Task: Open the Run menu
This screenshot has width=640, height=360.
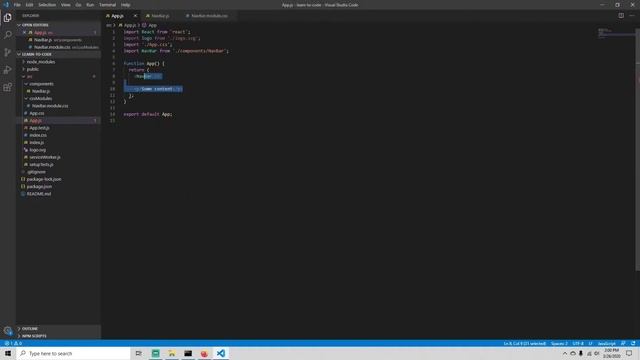Action: click(90, 5)
